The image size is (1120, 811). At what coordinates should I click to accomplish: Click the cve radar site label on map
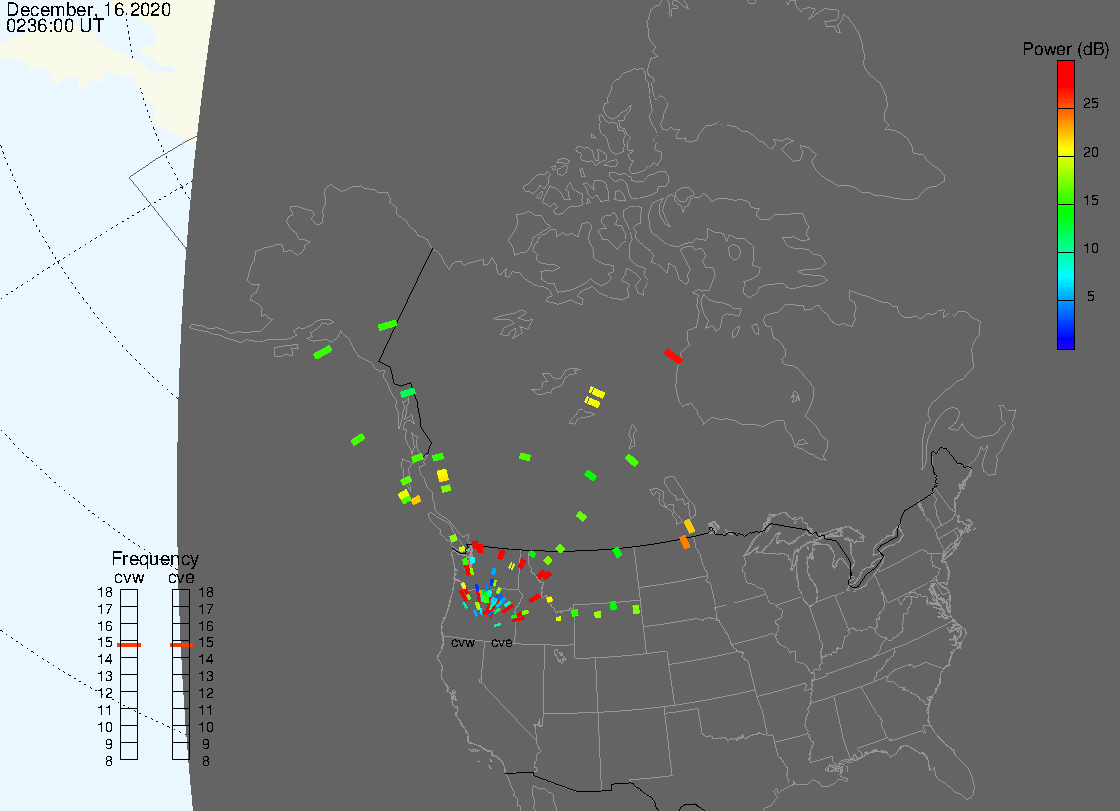pyautogui.click(x=501, y=643)
